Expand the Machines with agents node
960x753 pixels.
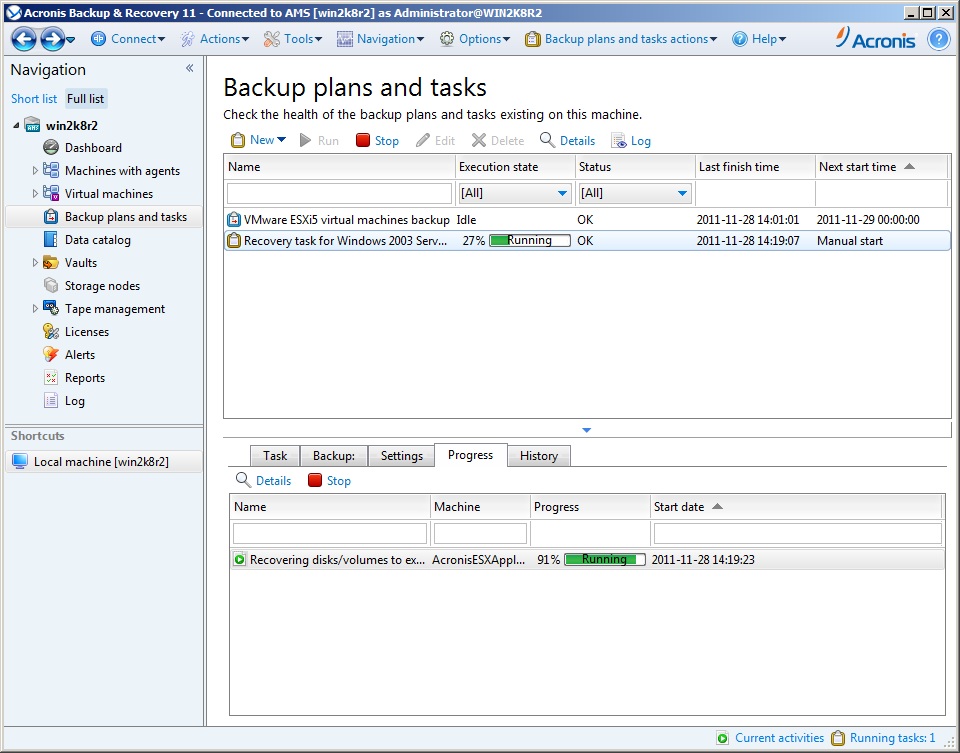[35, 171]
